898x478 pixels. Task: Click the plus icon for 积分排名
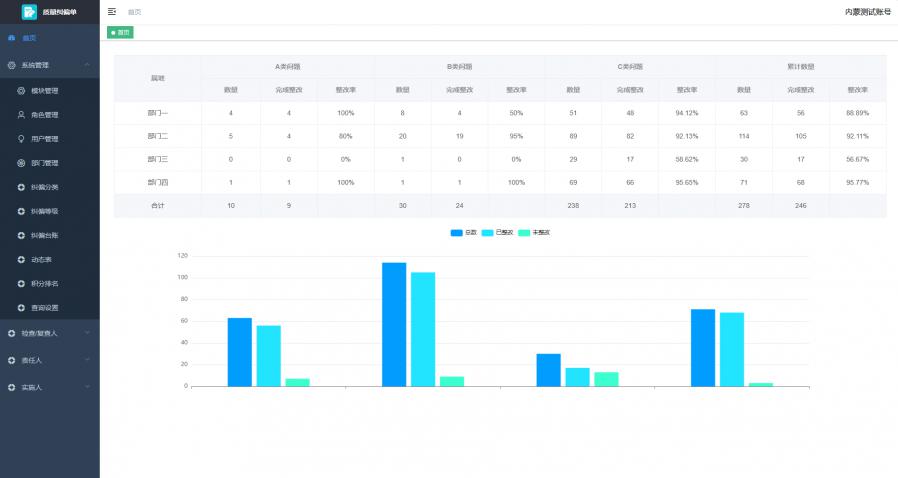(21, 283)
